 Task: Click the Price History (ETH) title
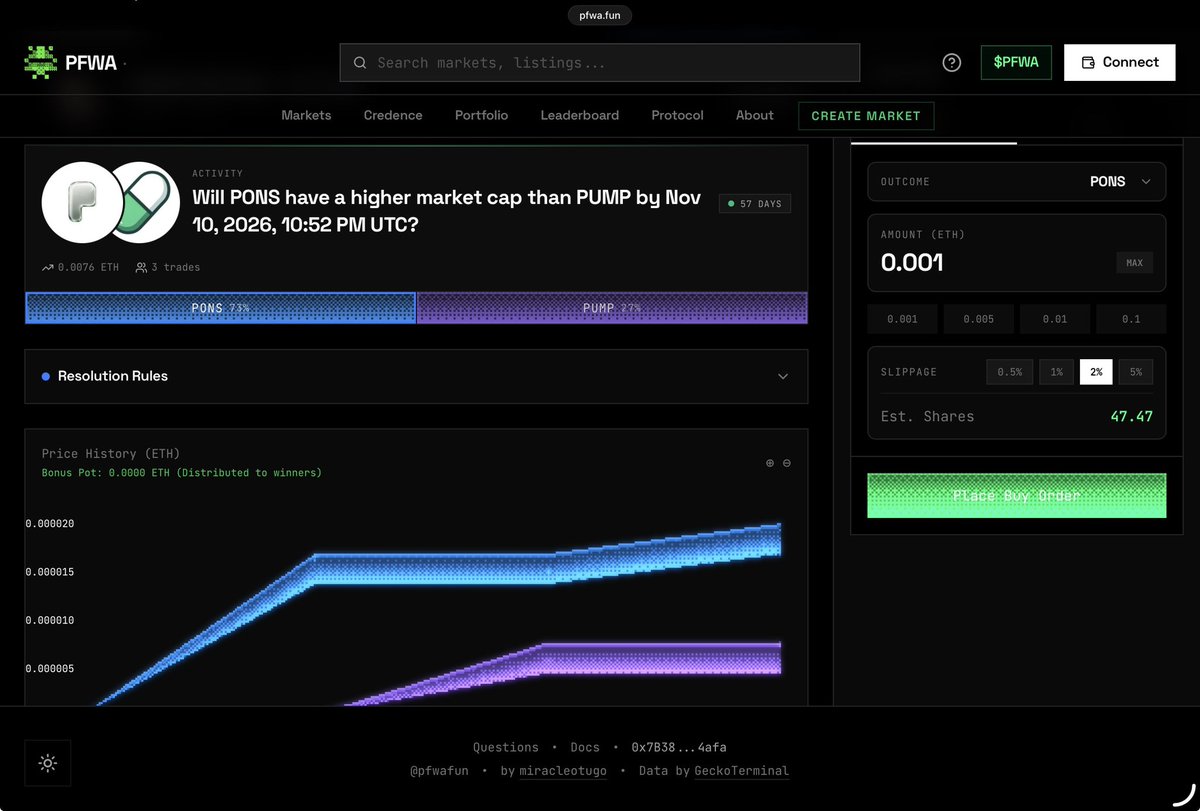[x=111, y=454]
